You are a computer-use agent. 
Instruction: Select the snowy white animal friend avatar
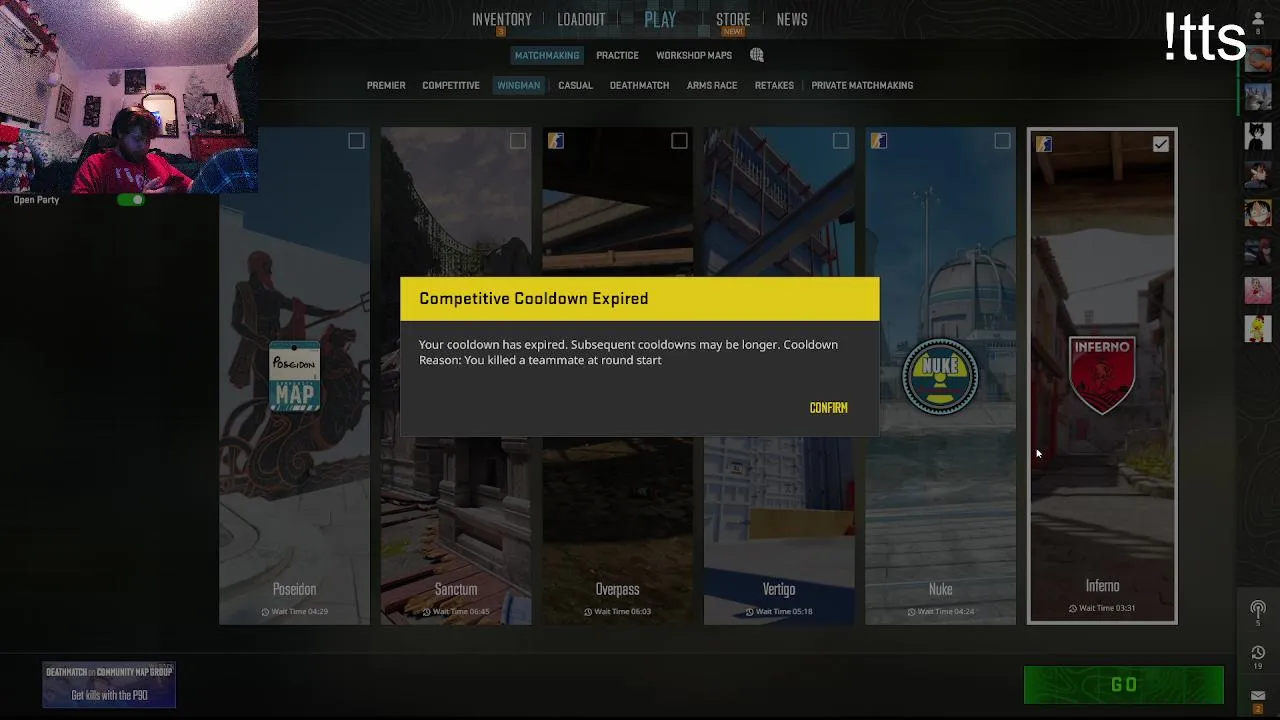(x=1258, y=98)
